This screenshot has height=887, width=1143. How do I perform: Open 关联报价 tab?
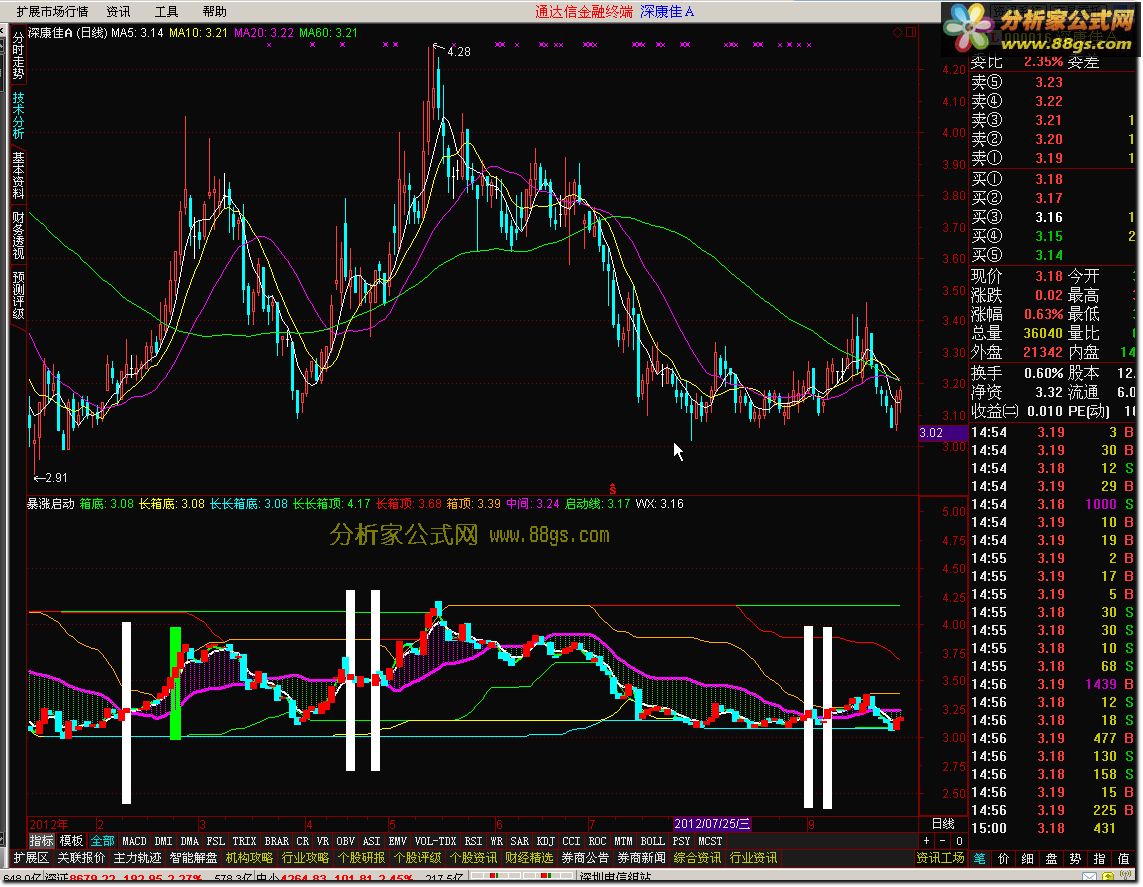click(x=82, y=859)
